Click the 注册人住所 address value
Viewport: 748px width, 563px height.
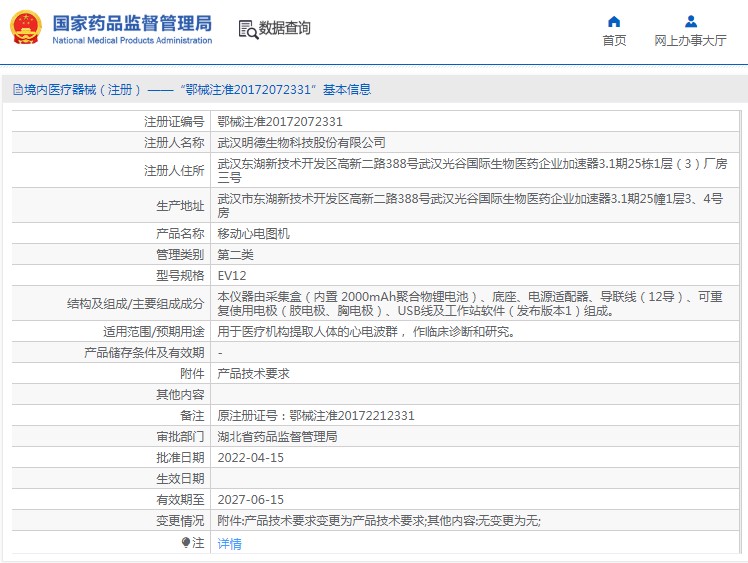472,170
